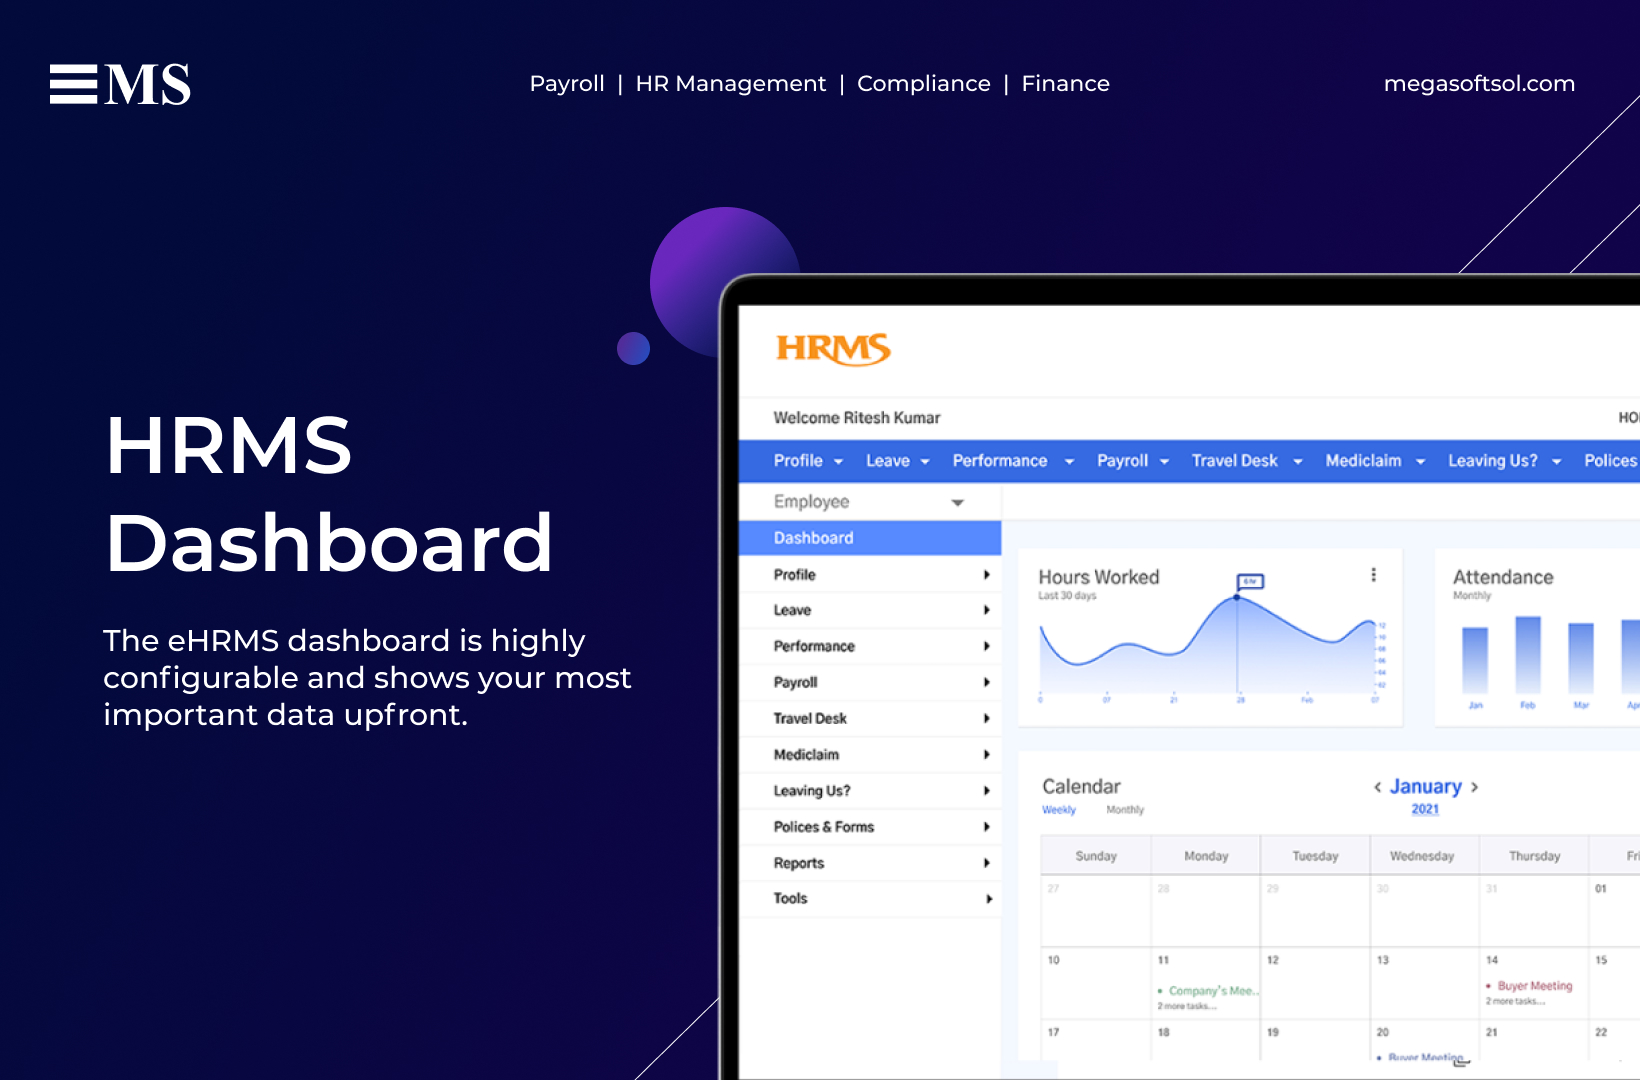Expand the Tools submenu arrow in the sidebar
Screen dimensions: 1640x1080
(988, 898)
